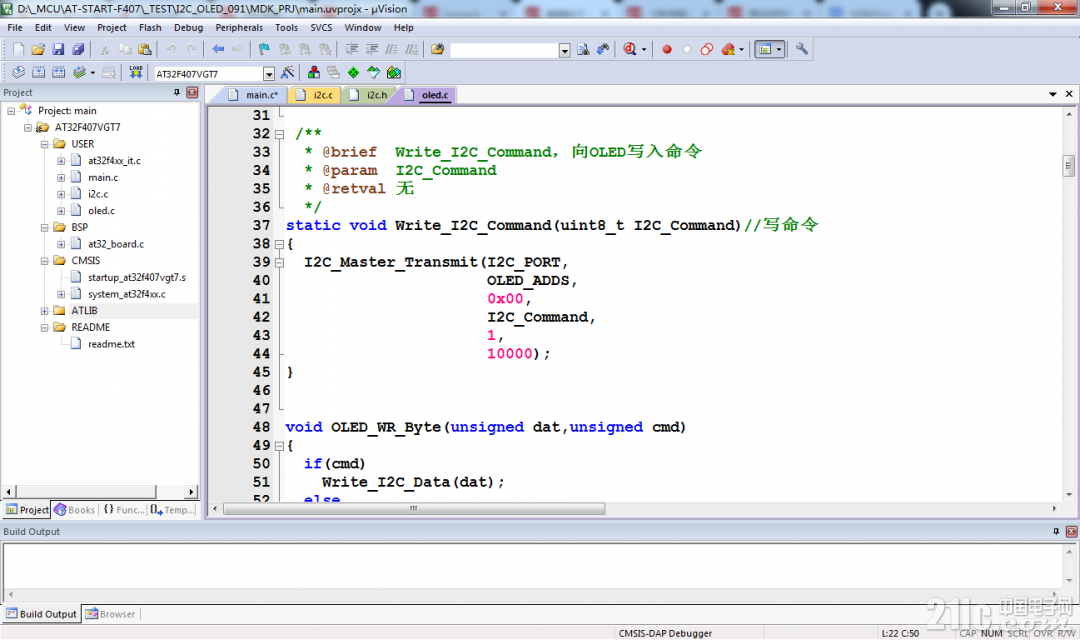The height and width of the screenshot is (640, 1080).
Task: Click the Open file folder icon
Action: (x=38, y=49)
